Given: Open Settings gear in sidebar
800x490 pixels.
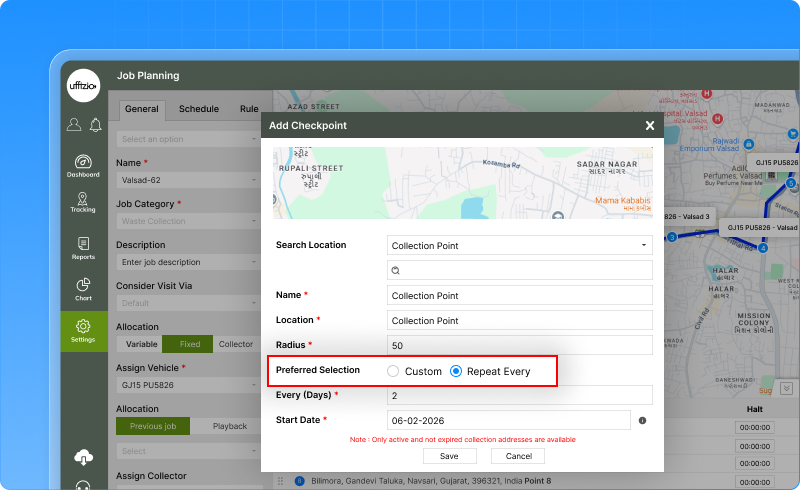Looking at the screenshot, I should click(x=83, y=331).
